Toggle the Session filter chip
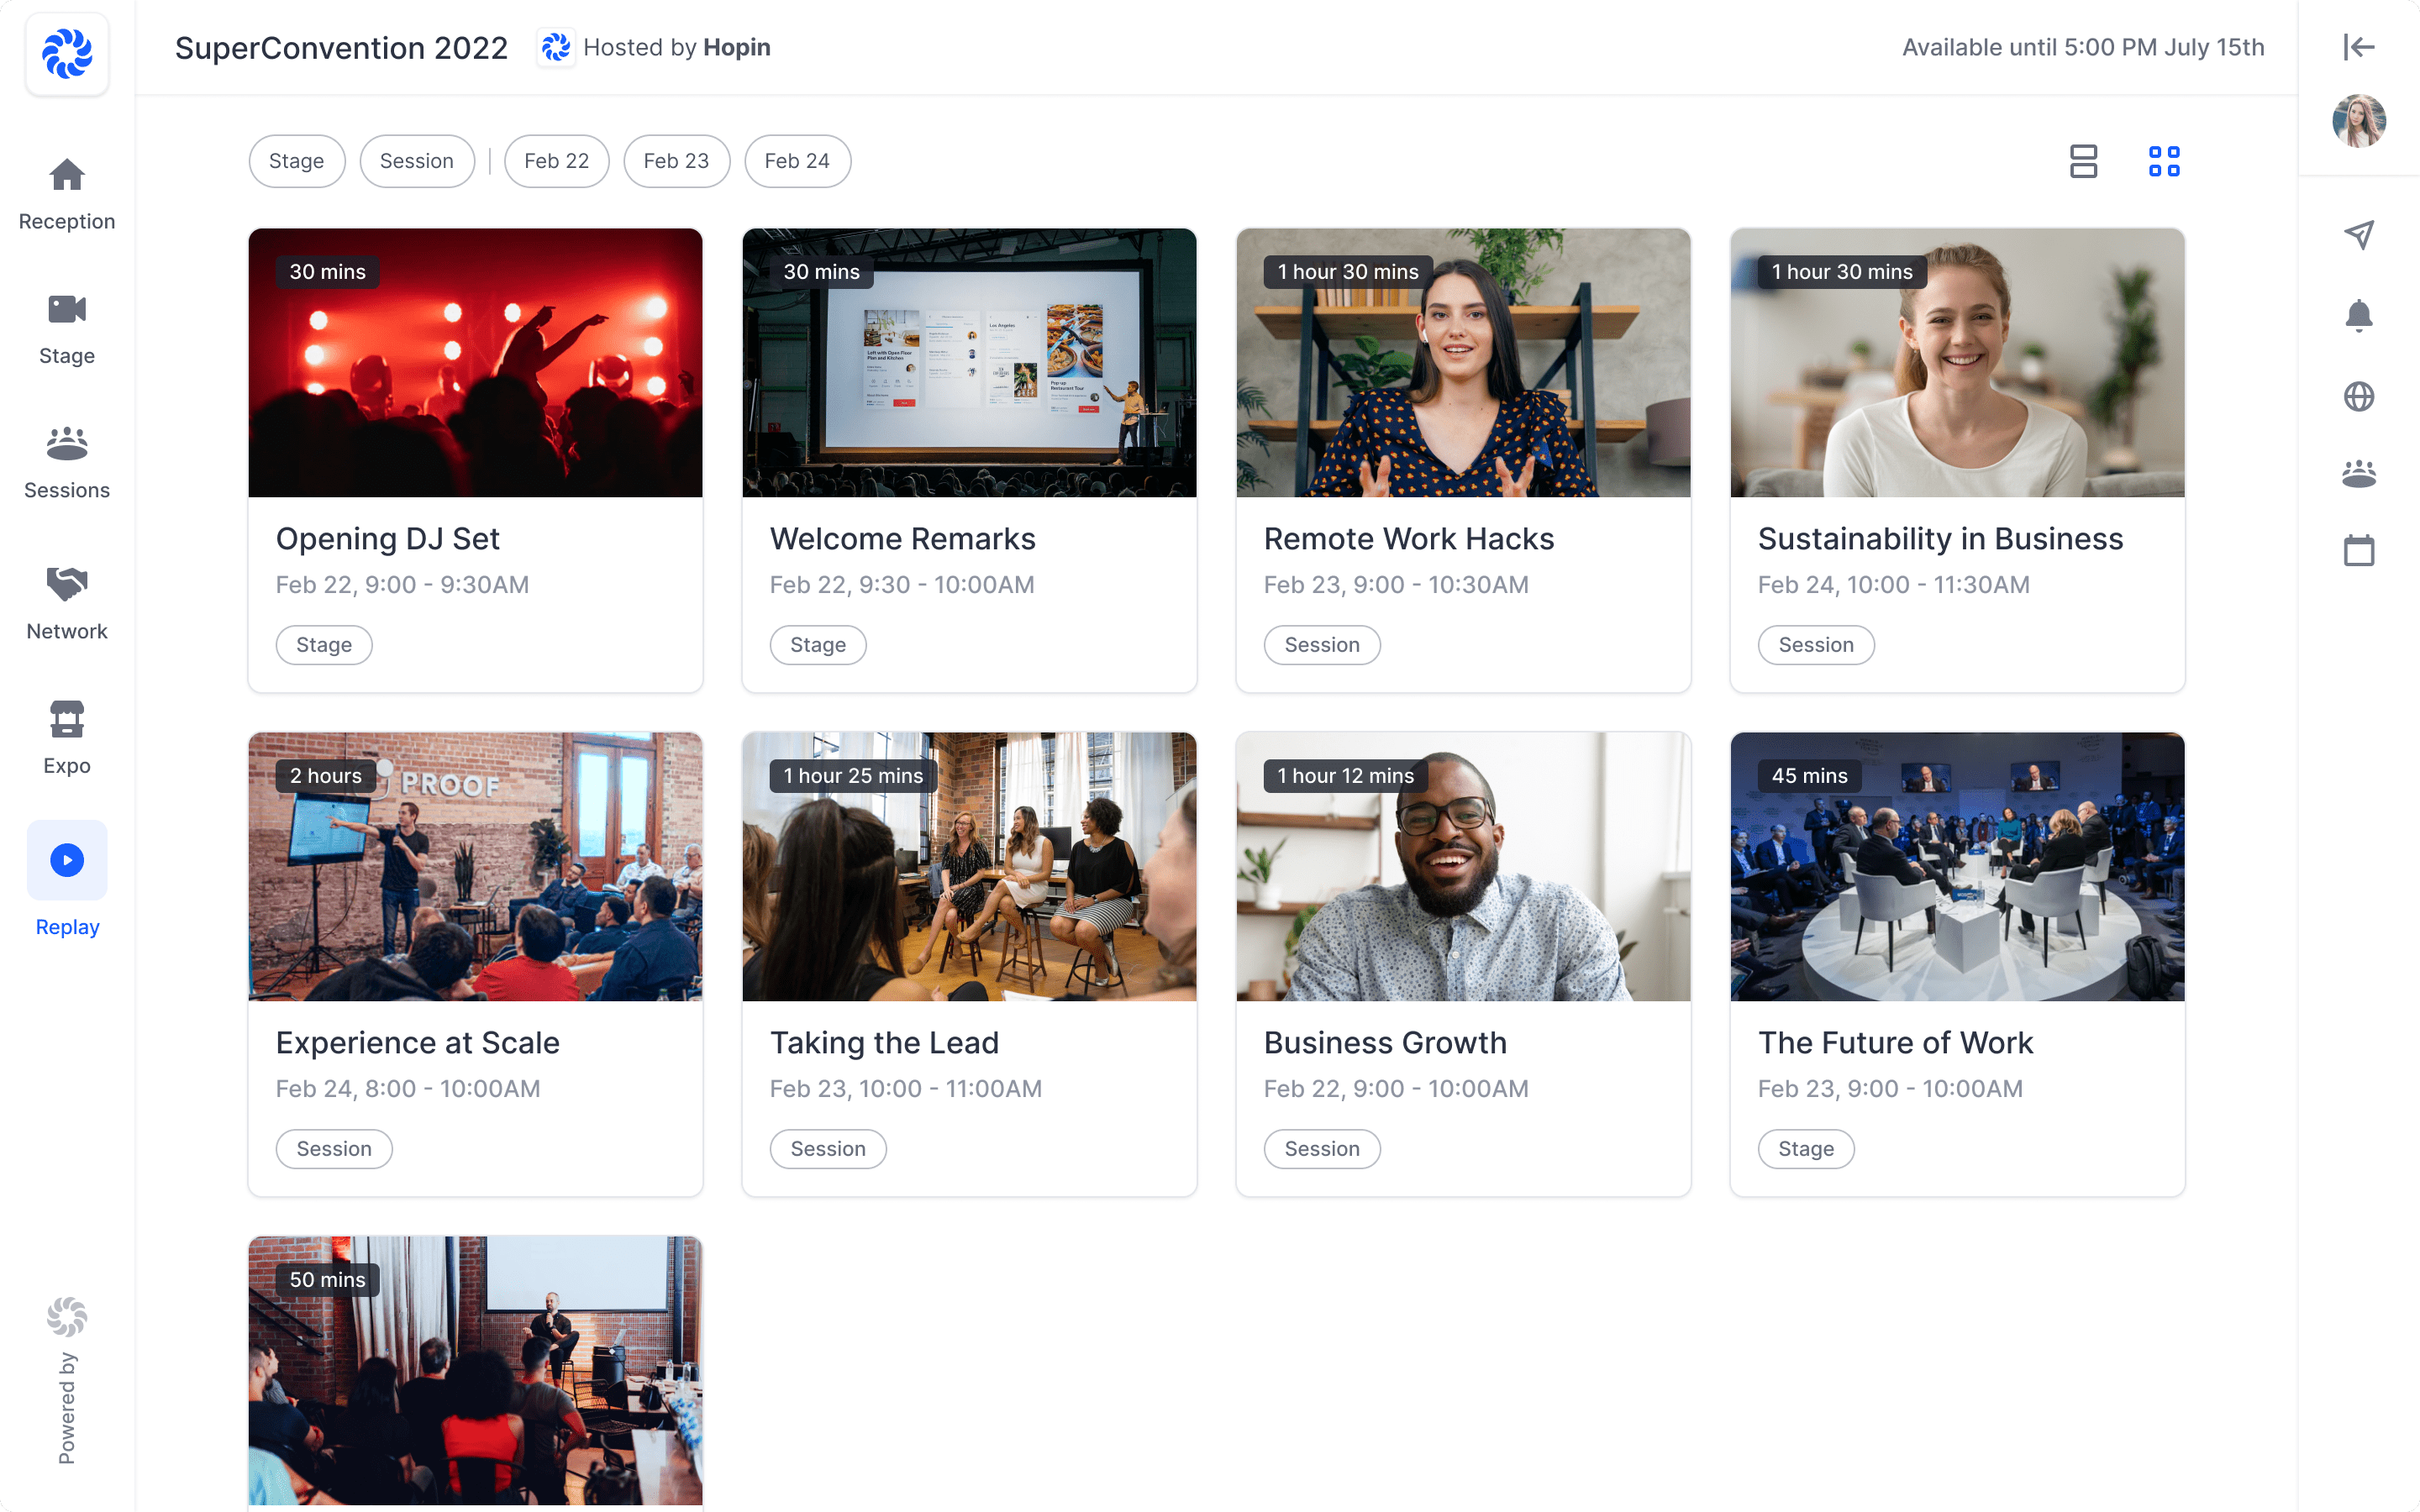Screen dimensions: 2420x1512 tap(416, 161)
